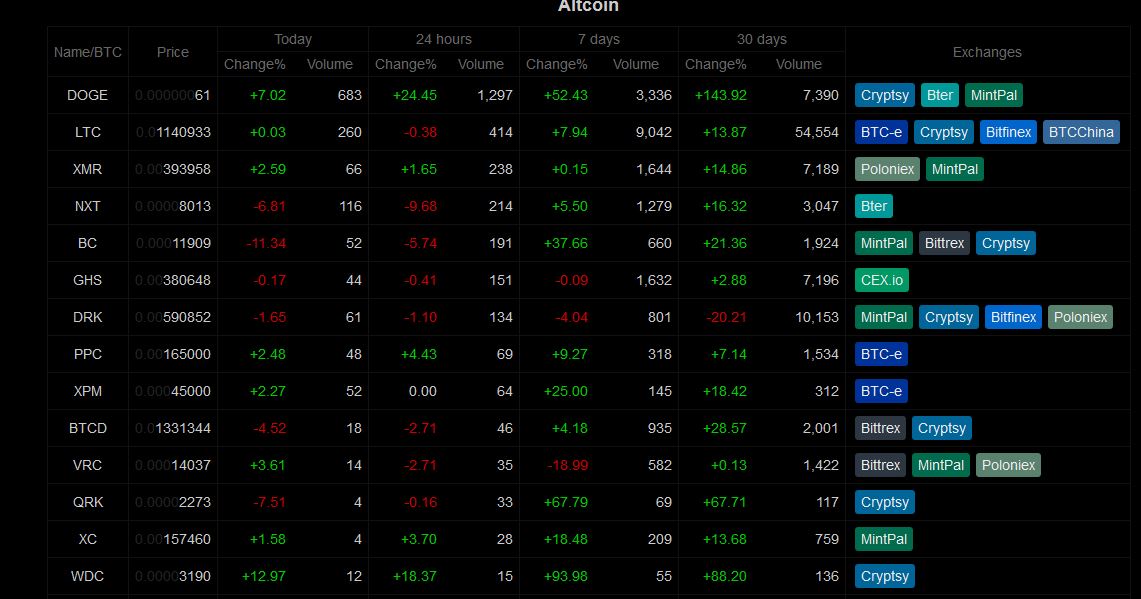Click DOGE 30-day change +143.92

tap(720, 95)
